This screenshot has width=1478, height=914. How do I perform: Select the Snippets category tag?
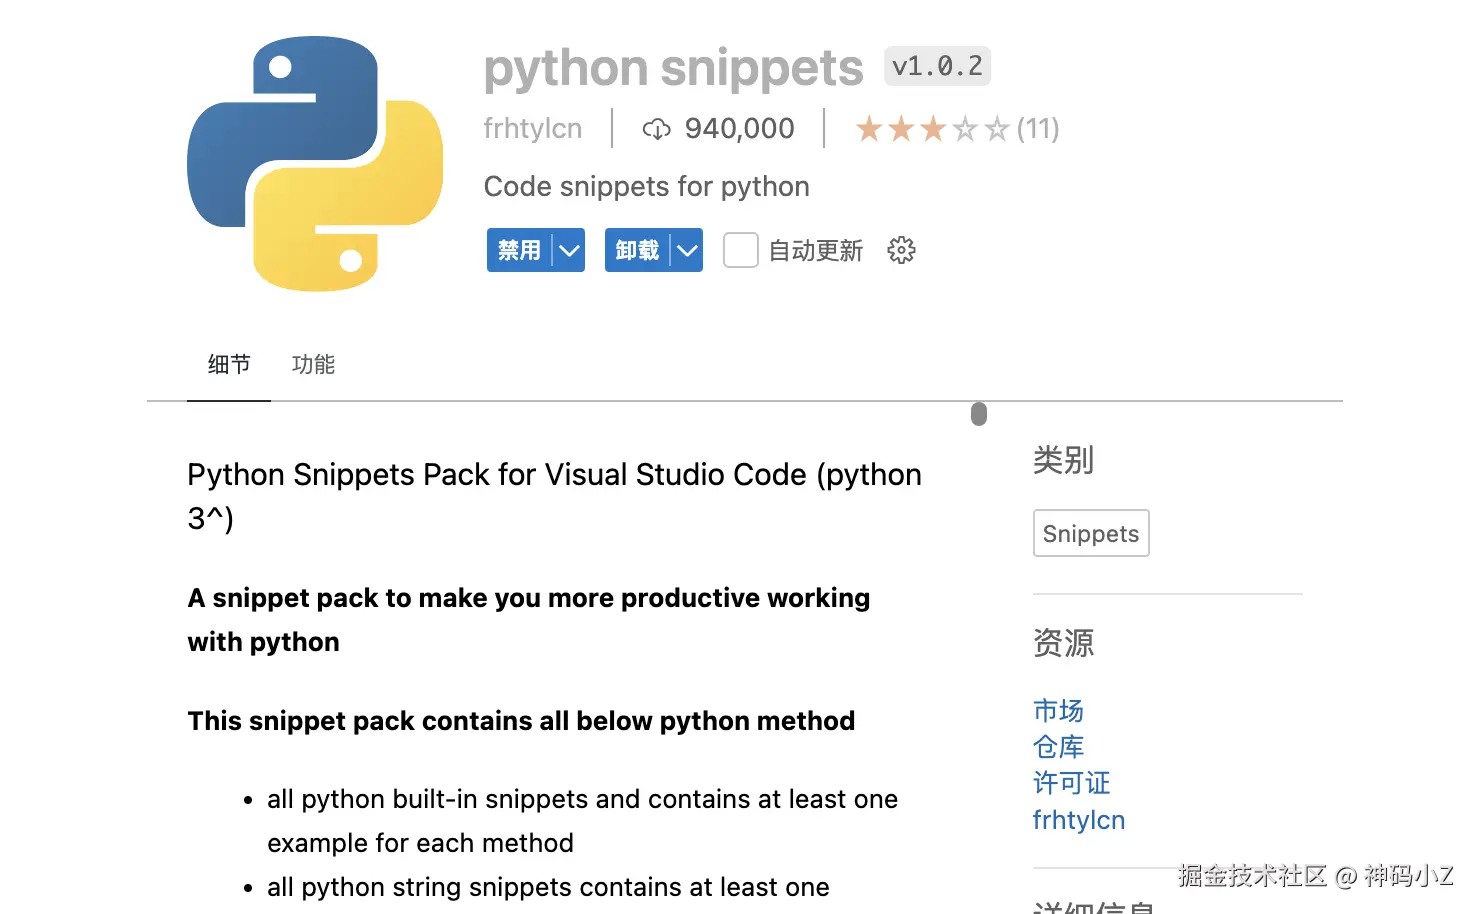1090,534
